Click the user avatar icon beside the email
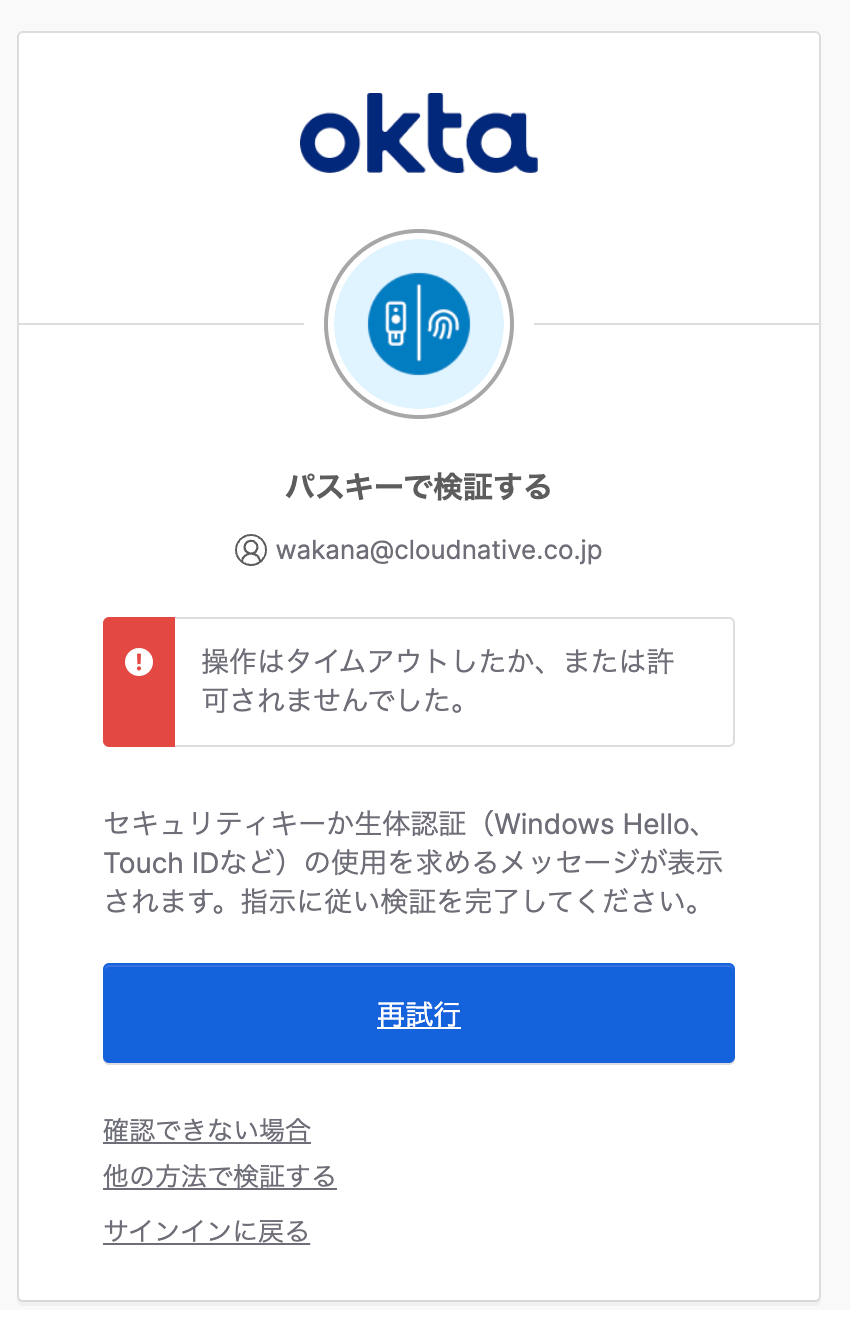Screen dimensions: 850x1328 (250, 549)
